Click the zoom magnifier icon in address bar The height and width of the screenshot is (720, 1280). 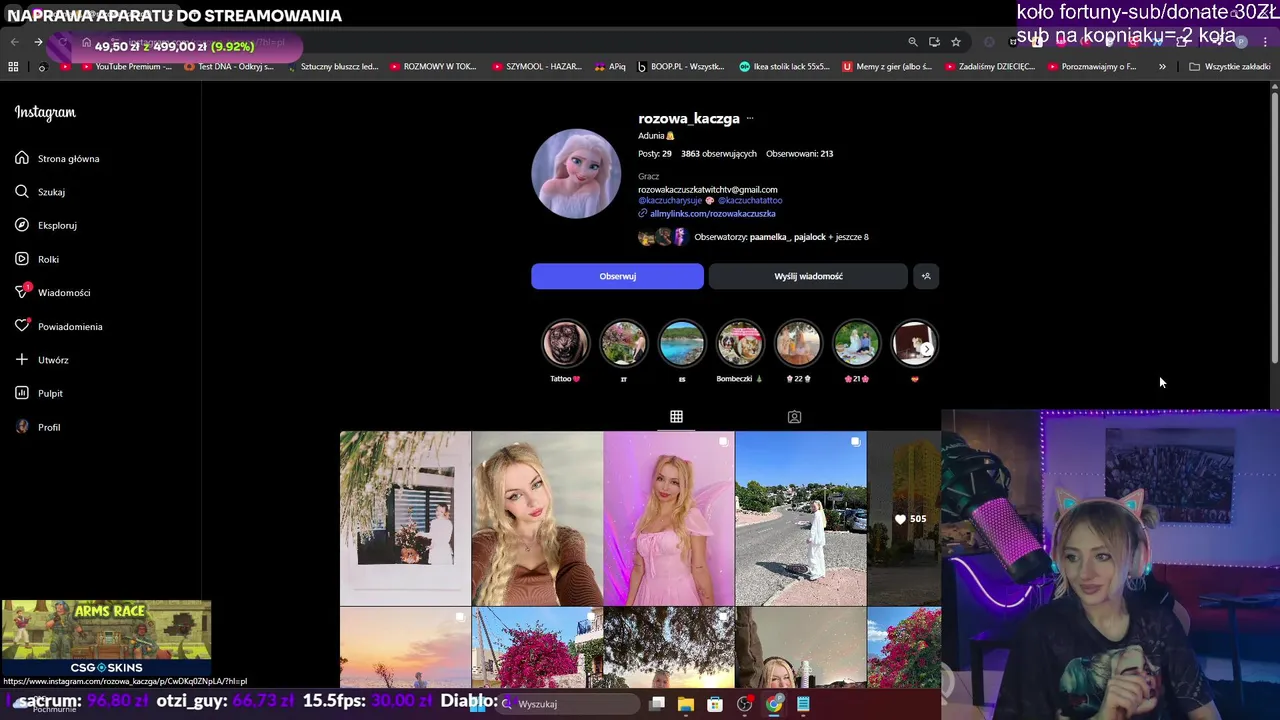click(x=912, y=42)
